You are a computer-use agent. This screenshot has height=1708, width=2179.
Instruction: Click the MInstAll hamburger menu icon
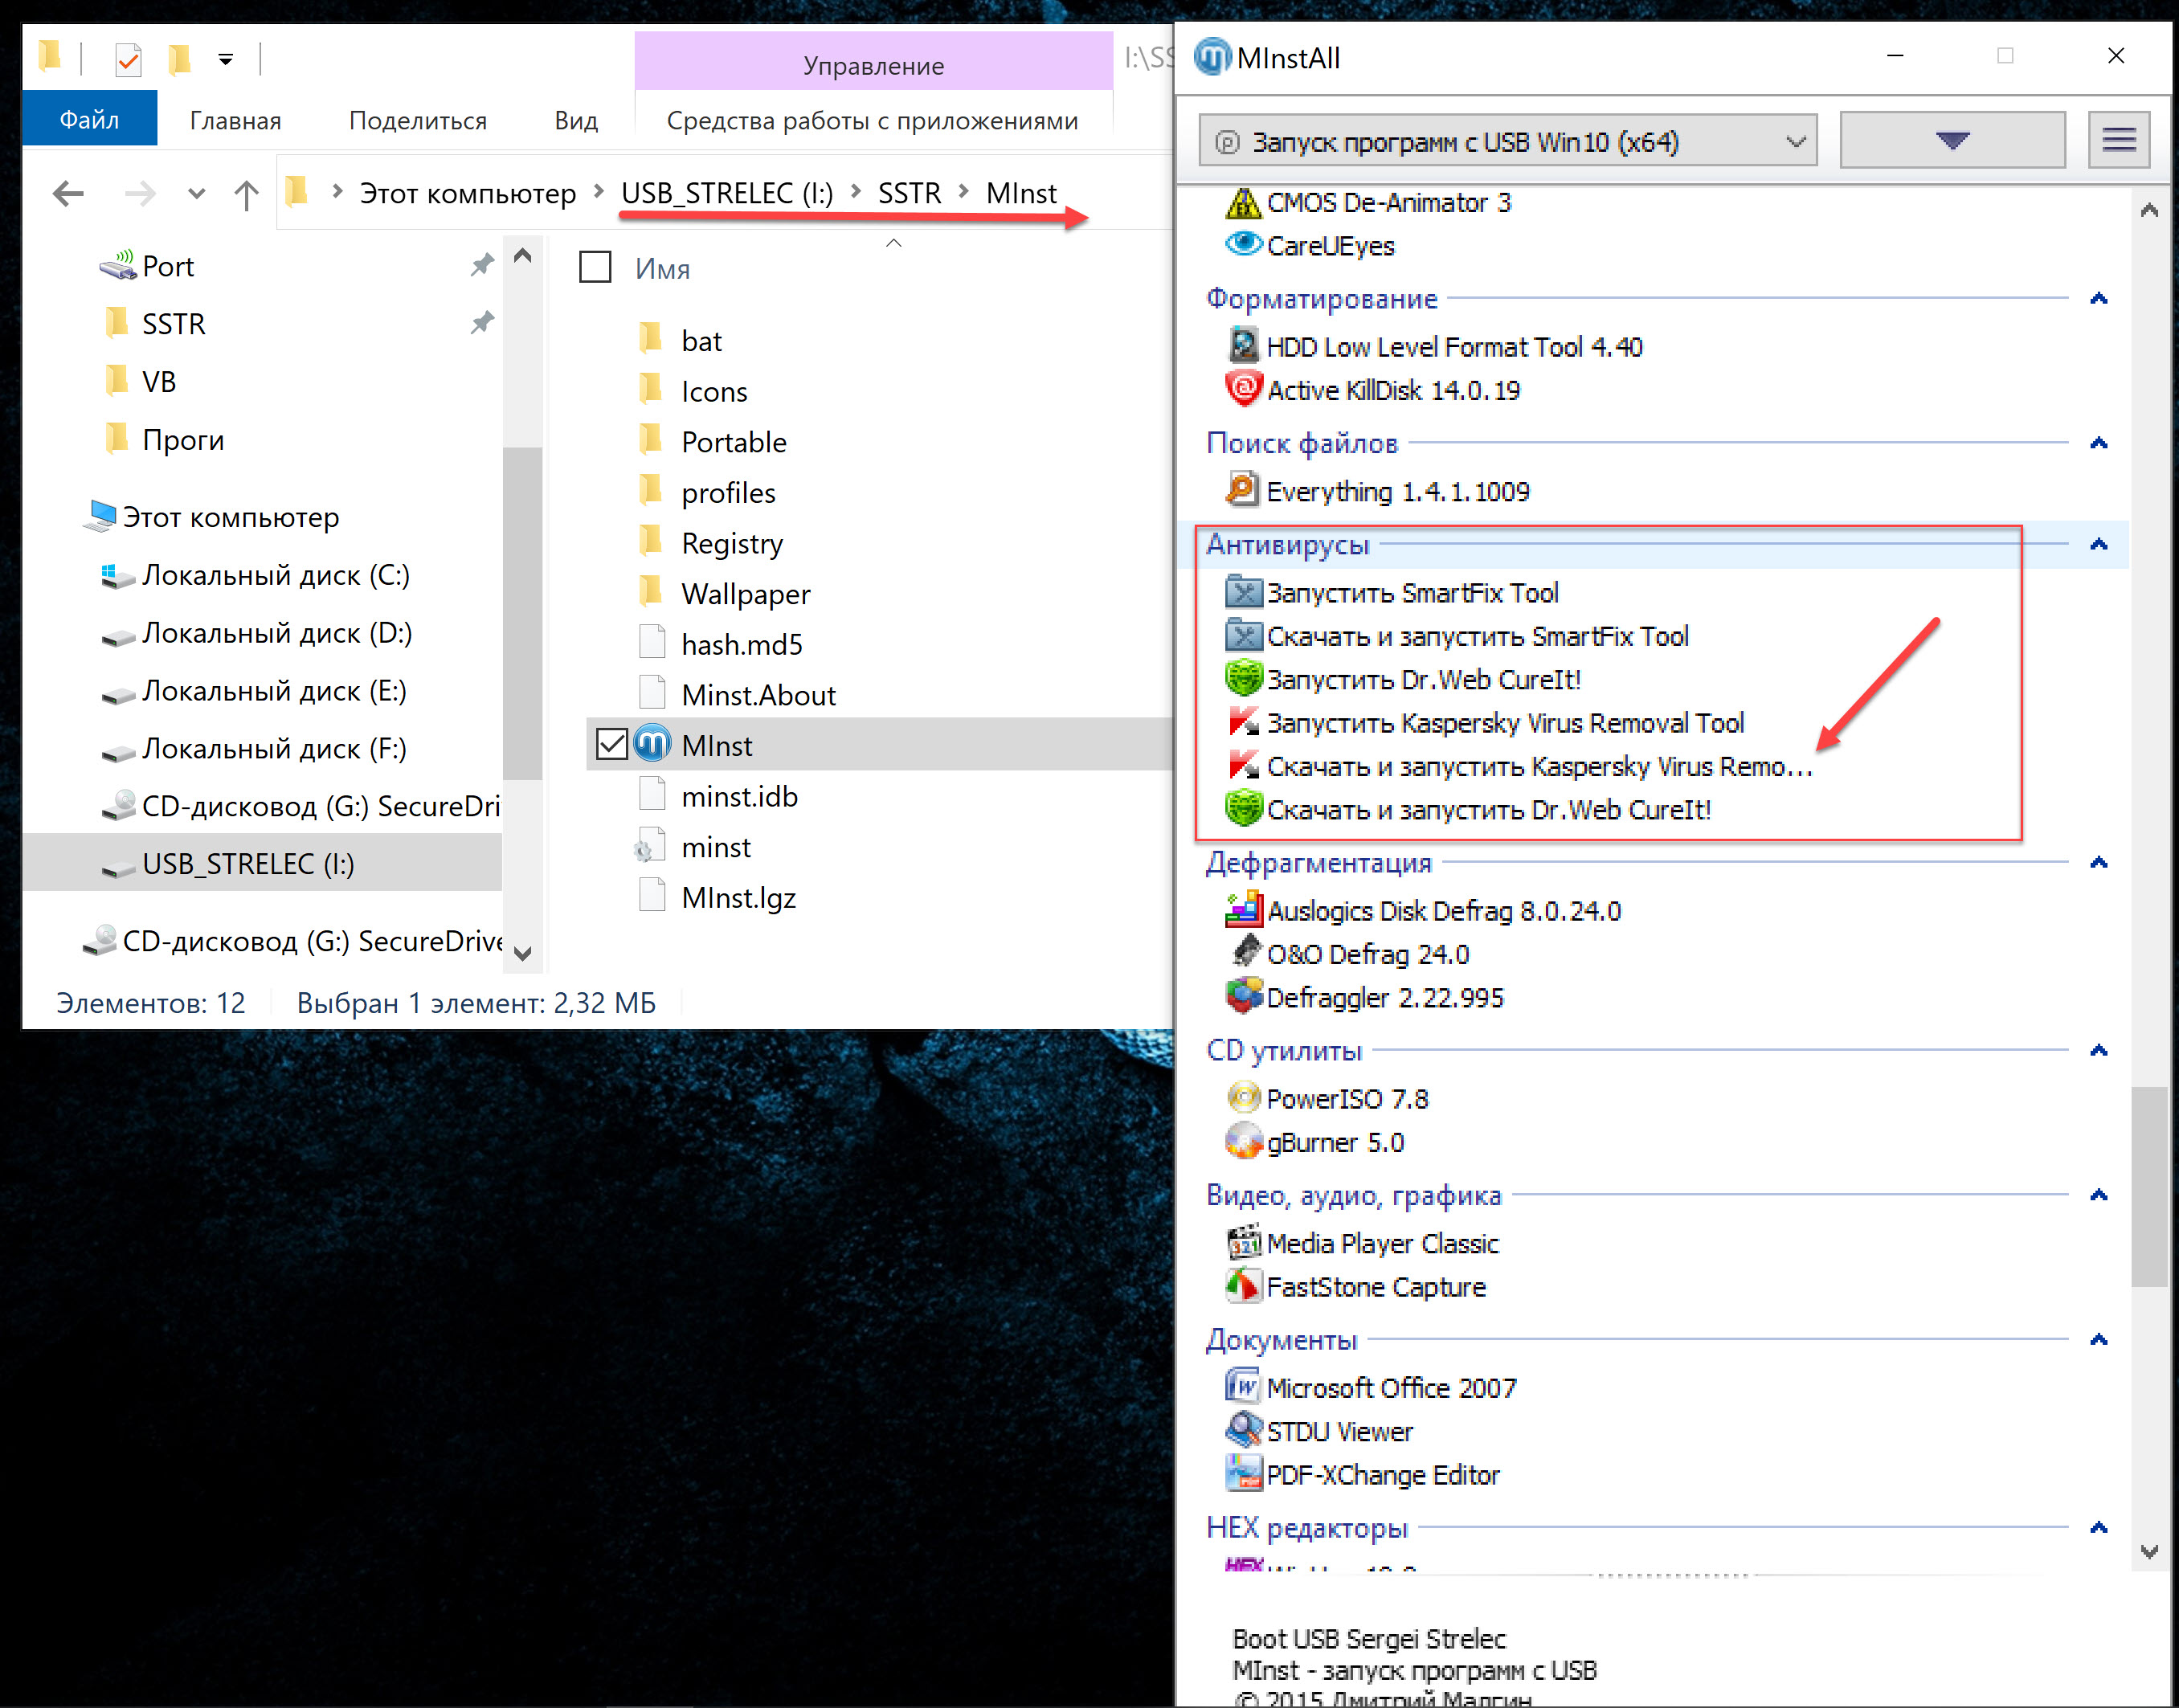pos(2118,140)
